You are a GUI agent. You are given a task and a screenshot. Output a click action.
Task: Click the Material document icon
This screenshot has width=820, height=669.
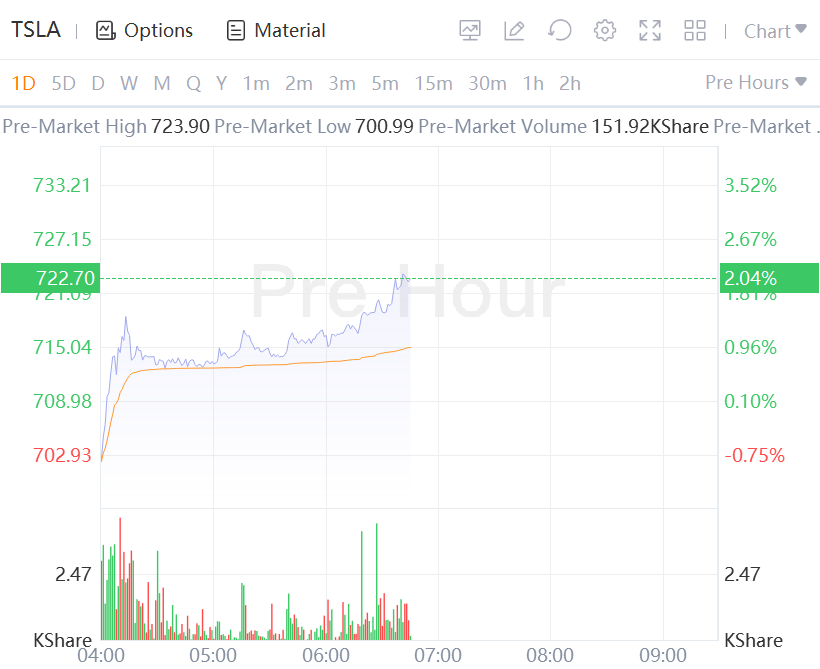[x=236, y=31]
